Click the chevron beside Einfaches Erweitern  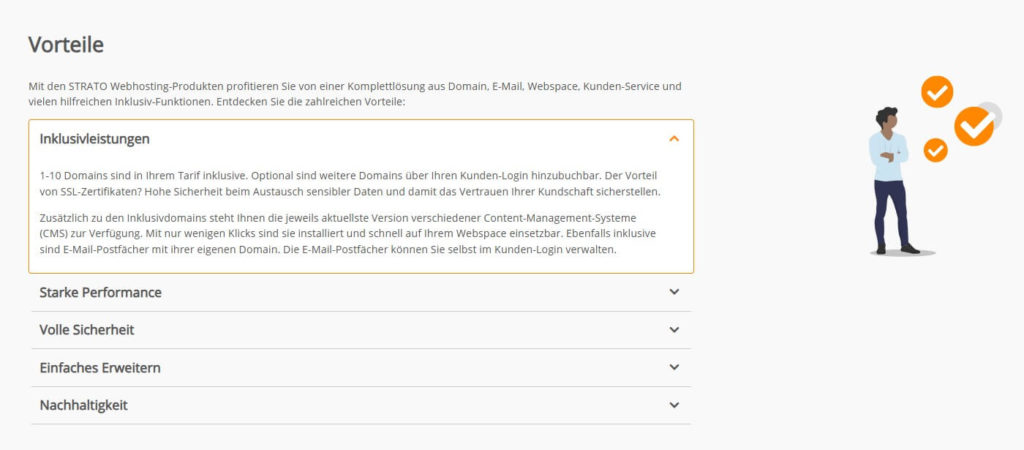[674, 367]
